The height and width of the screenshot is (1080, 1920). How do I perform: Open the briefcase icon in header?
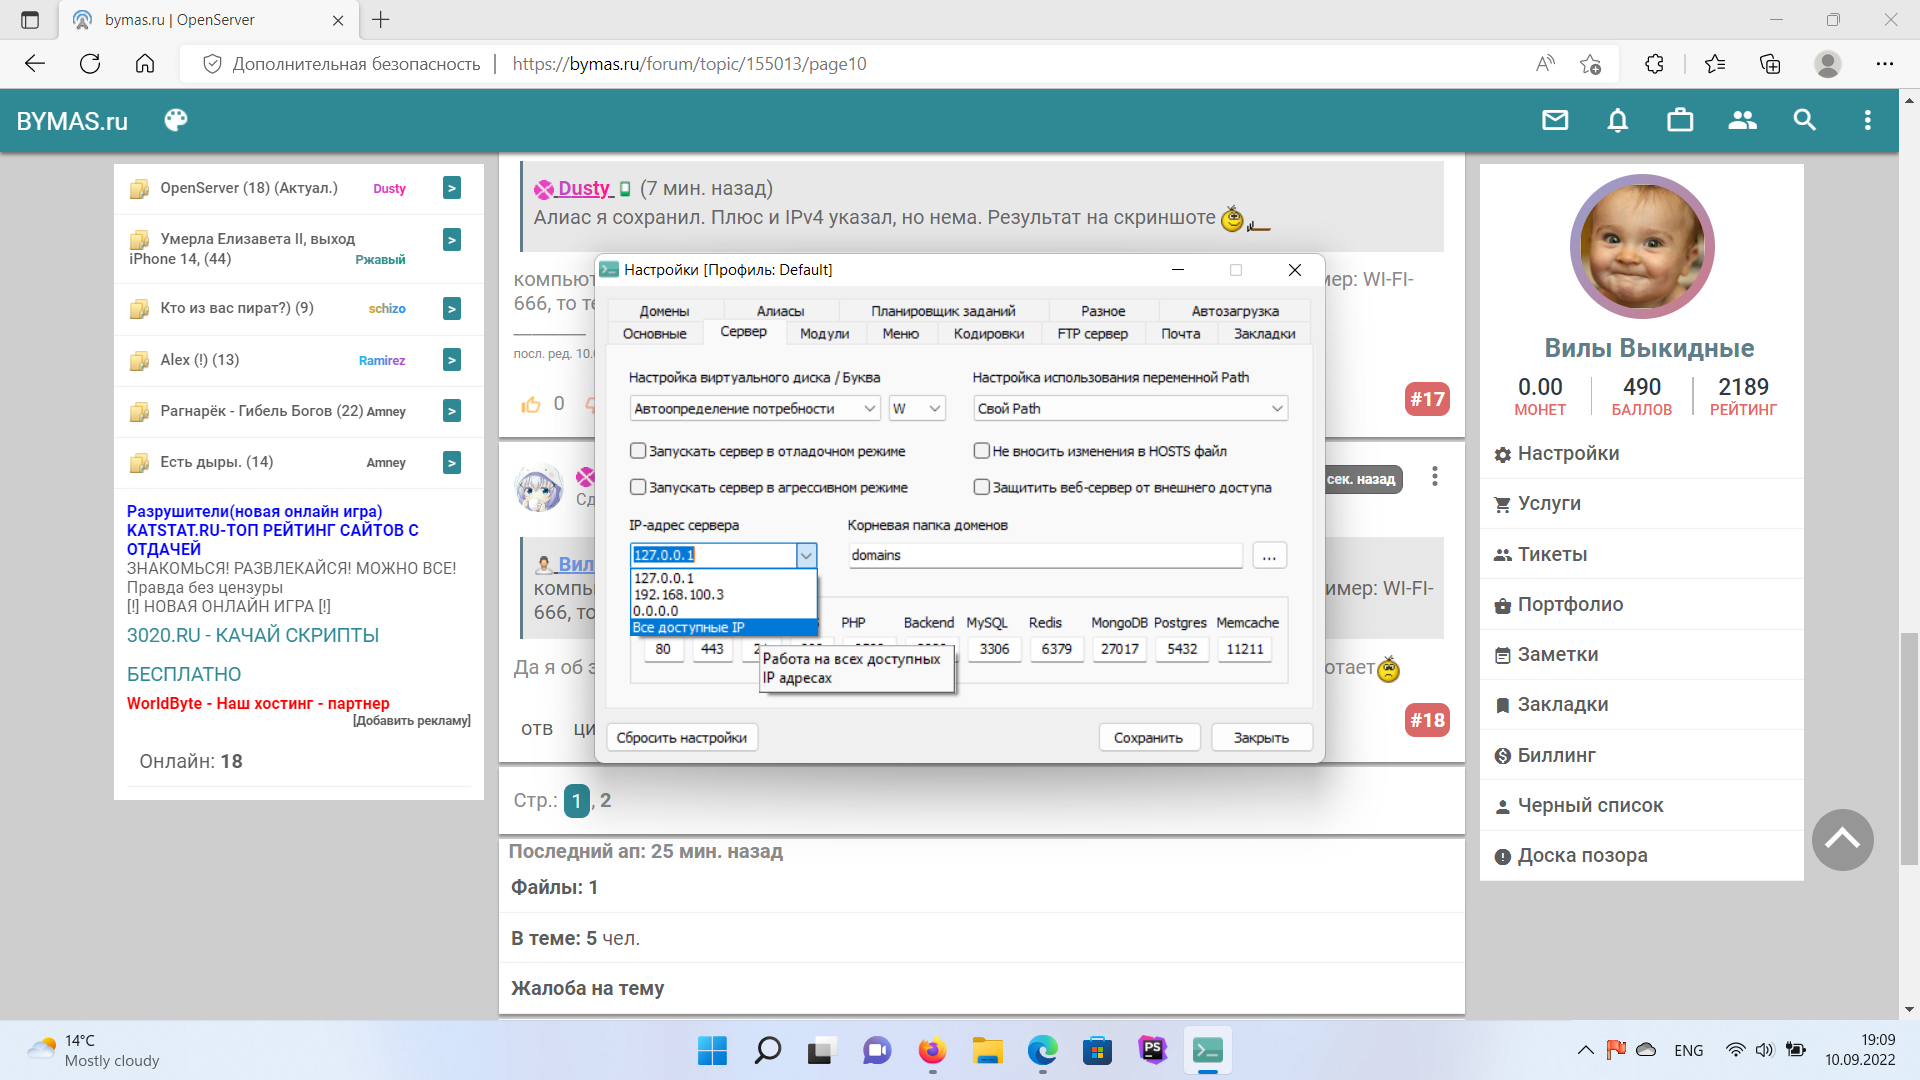1680,121
